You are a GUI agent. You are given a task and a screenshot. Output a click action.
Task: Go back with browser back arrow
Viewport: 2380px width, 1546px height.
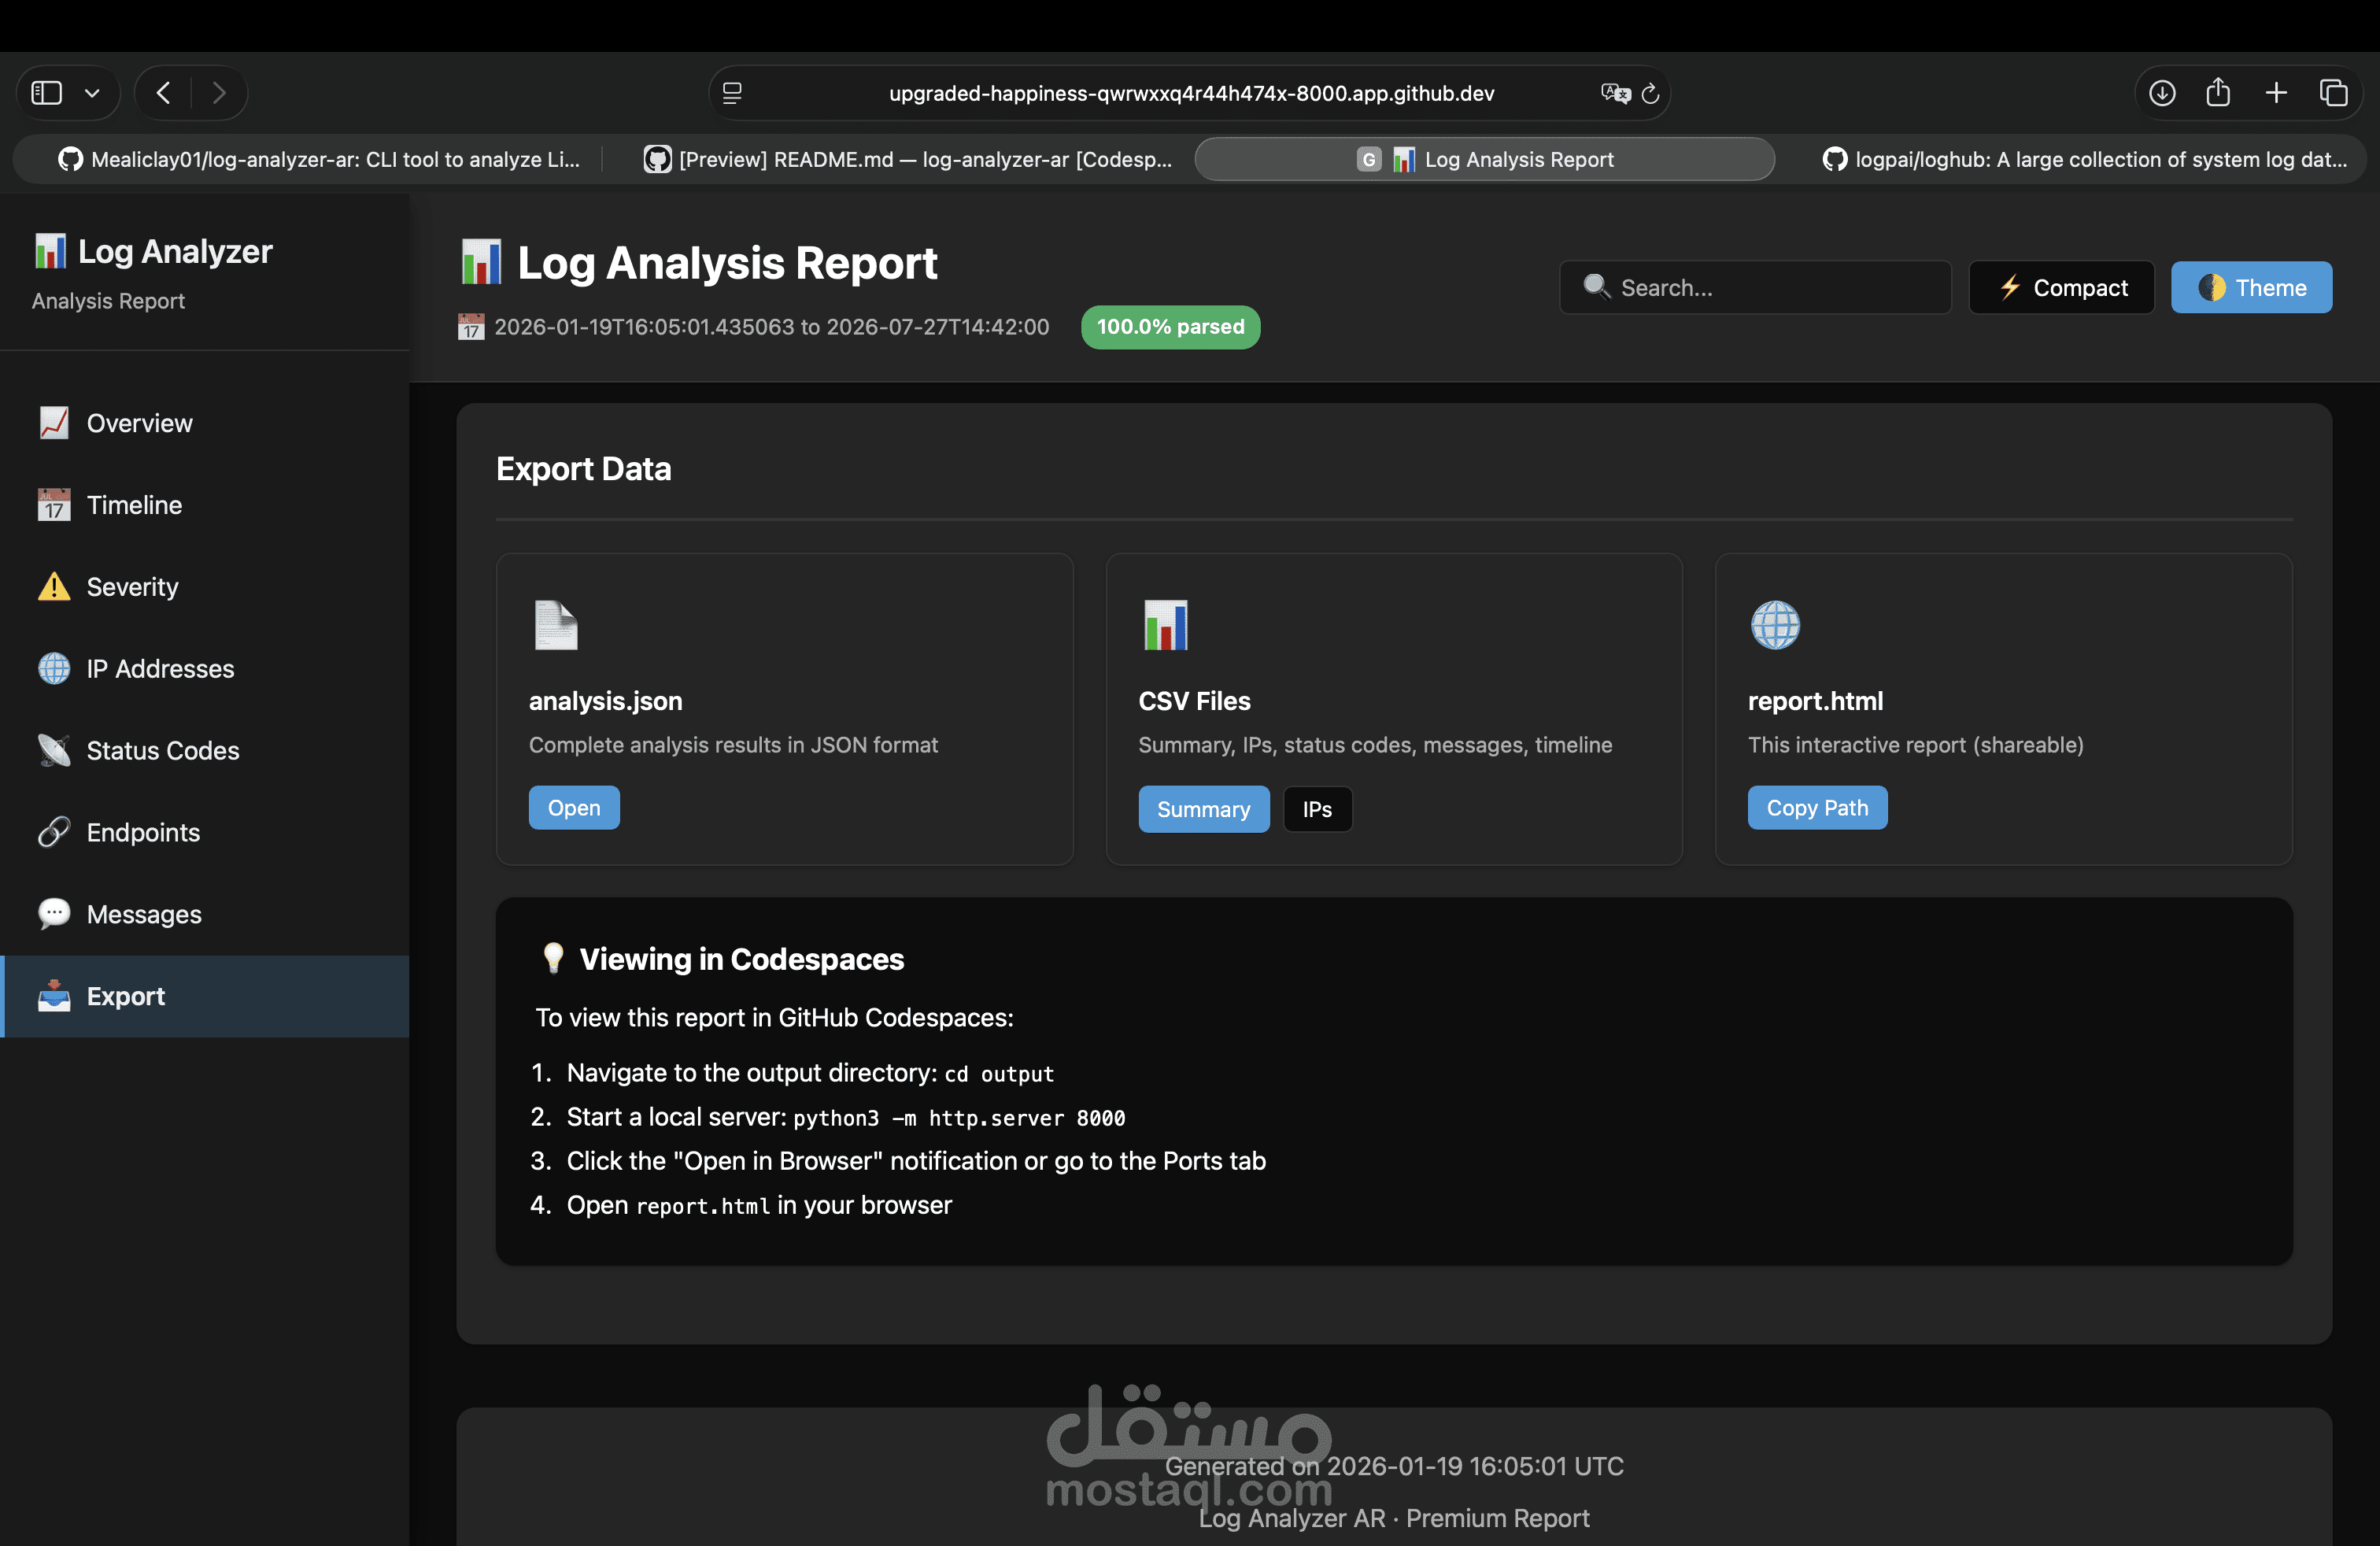click(164, 93)
